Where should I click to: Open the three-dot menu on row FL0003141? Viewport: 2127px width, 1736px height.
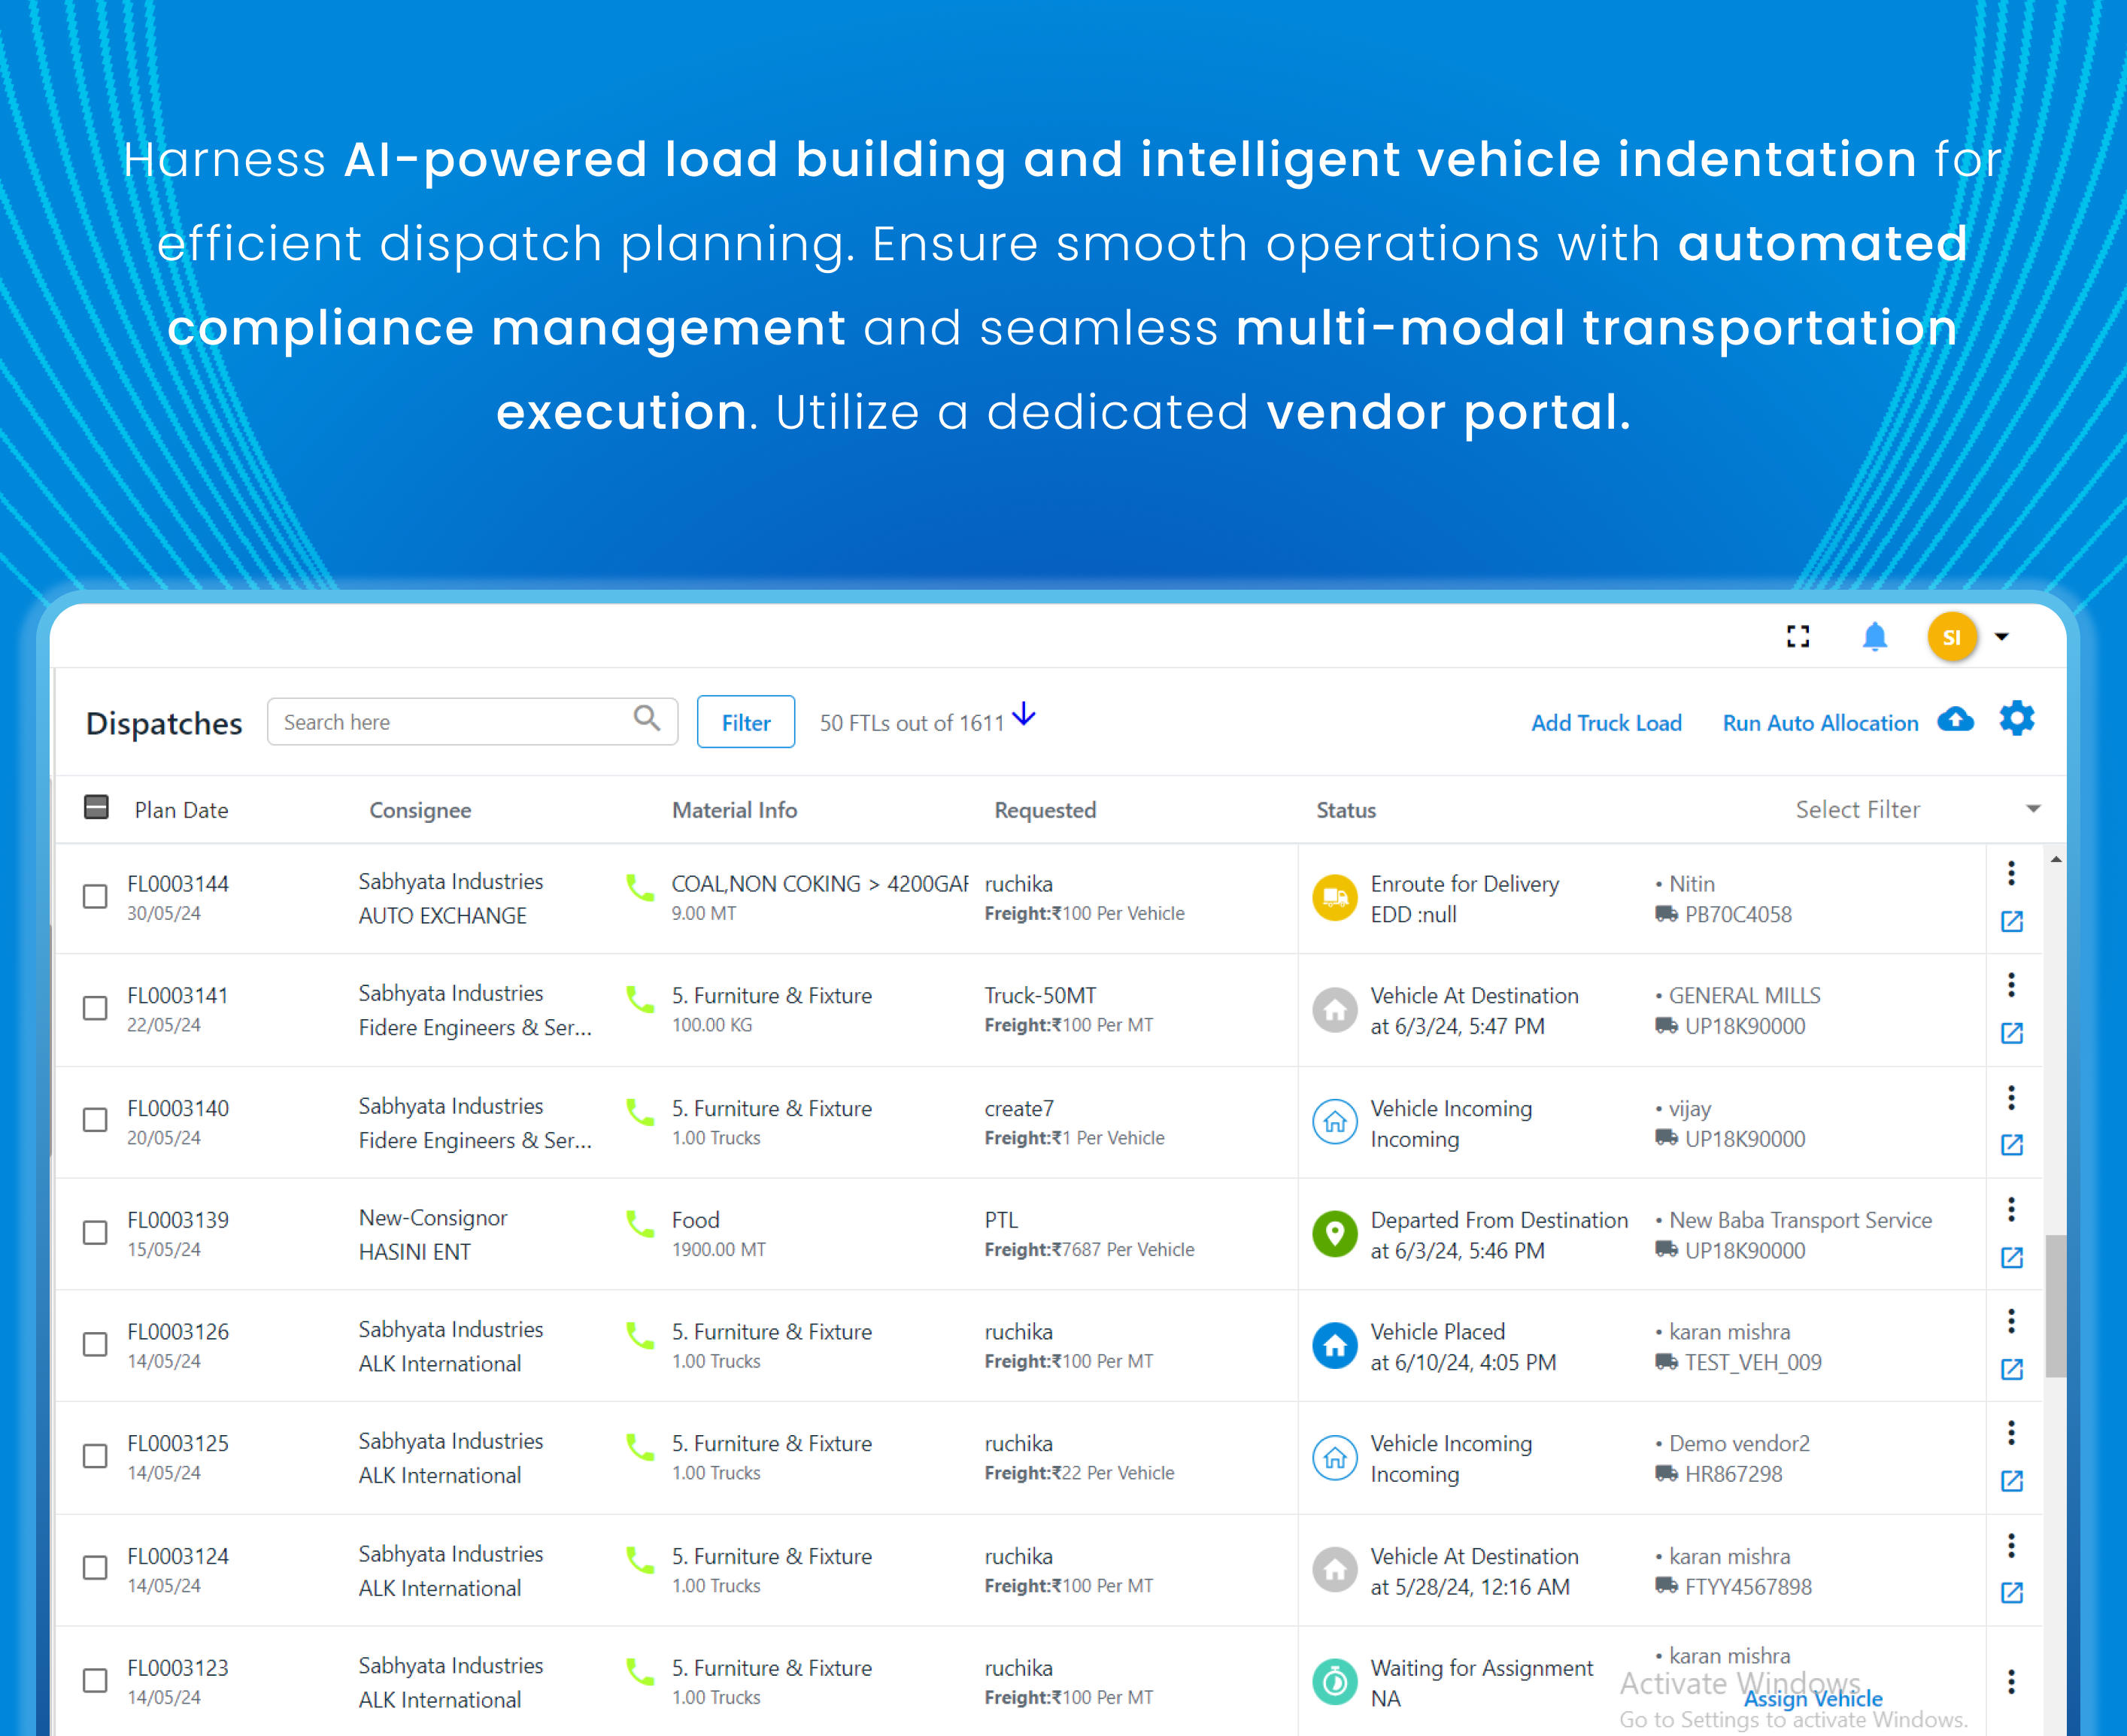click(x=2012, y=985)
